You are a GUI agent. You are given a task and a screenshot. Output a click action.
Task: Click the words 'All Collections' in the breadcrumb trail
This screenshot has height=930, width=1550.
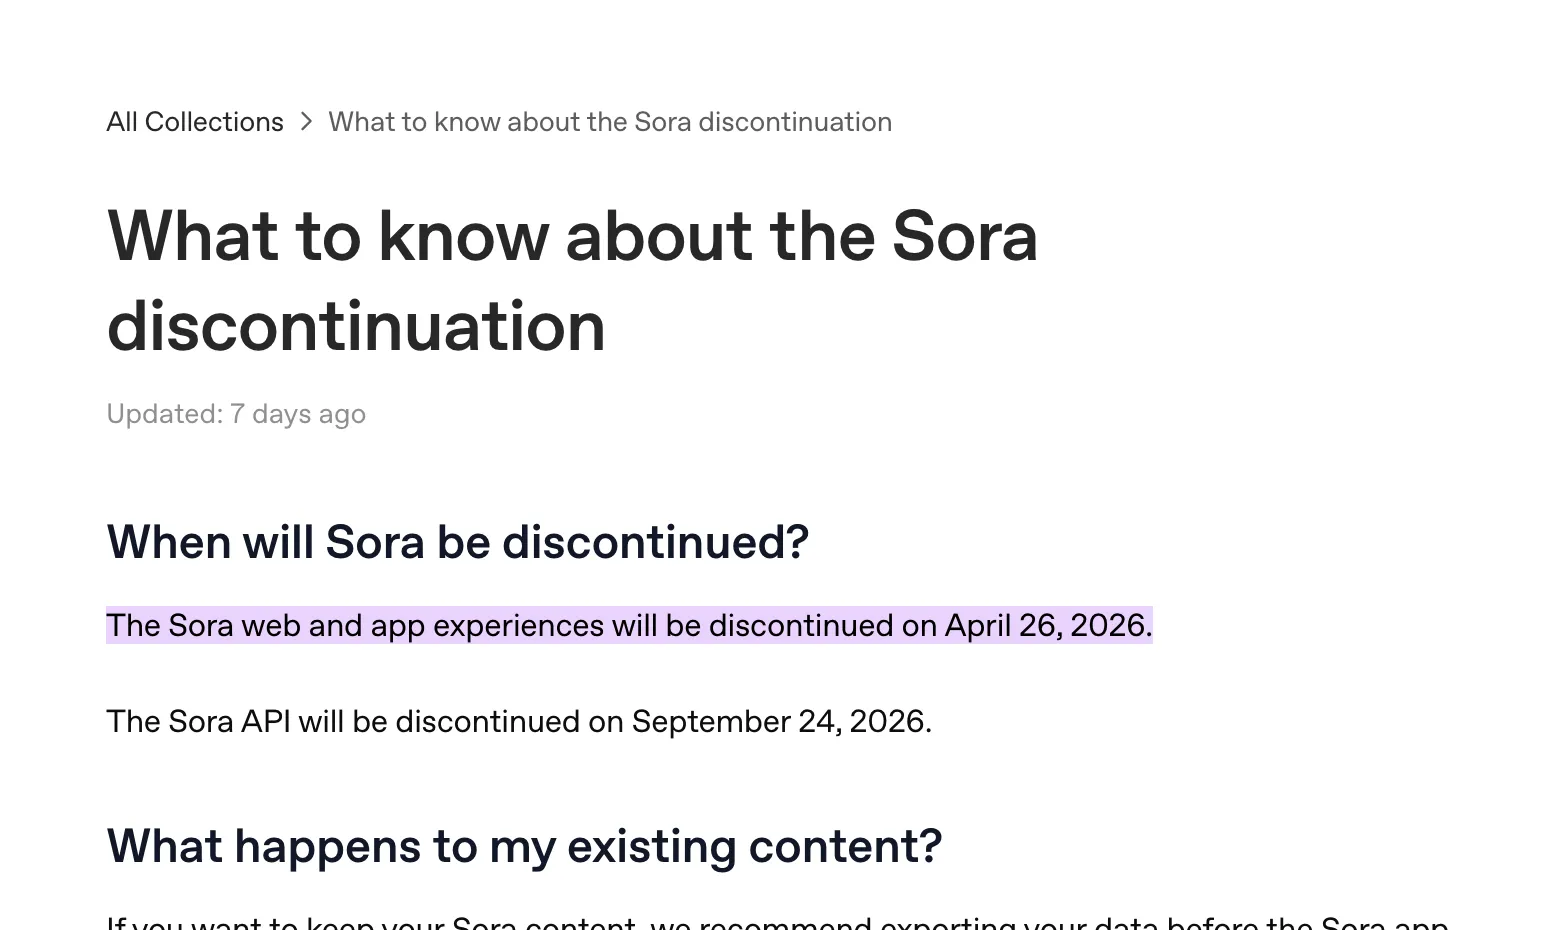click(x=195, y=121)
